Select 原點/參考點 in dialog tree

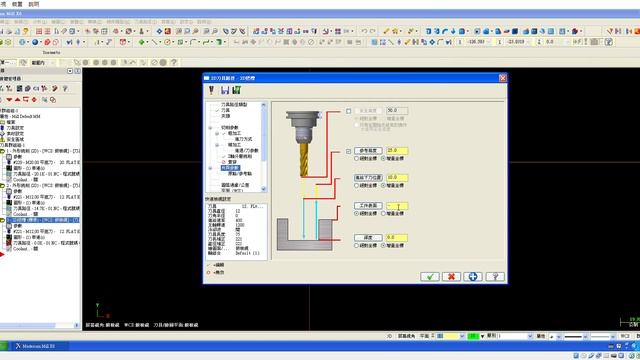(x=240, y=174)
